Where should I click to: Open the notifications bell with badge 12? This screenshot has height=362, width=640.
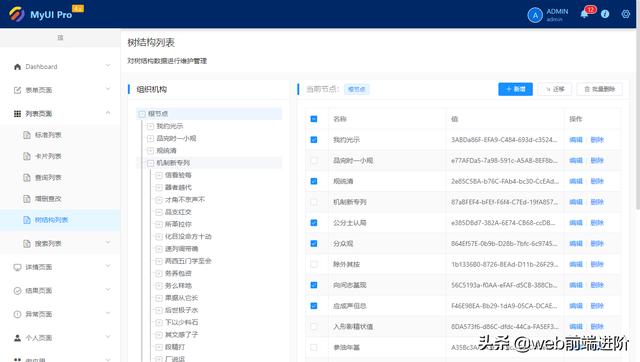click(584, 14)
